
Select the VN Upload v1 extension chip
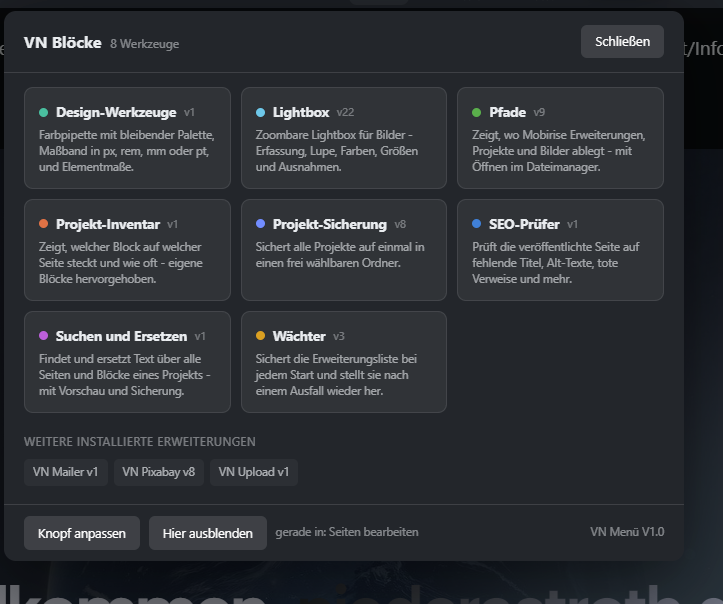coord(254,472)
